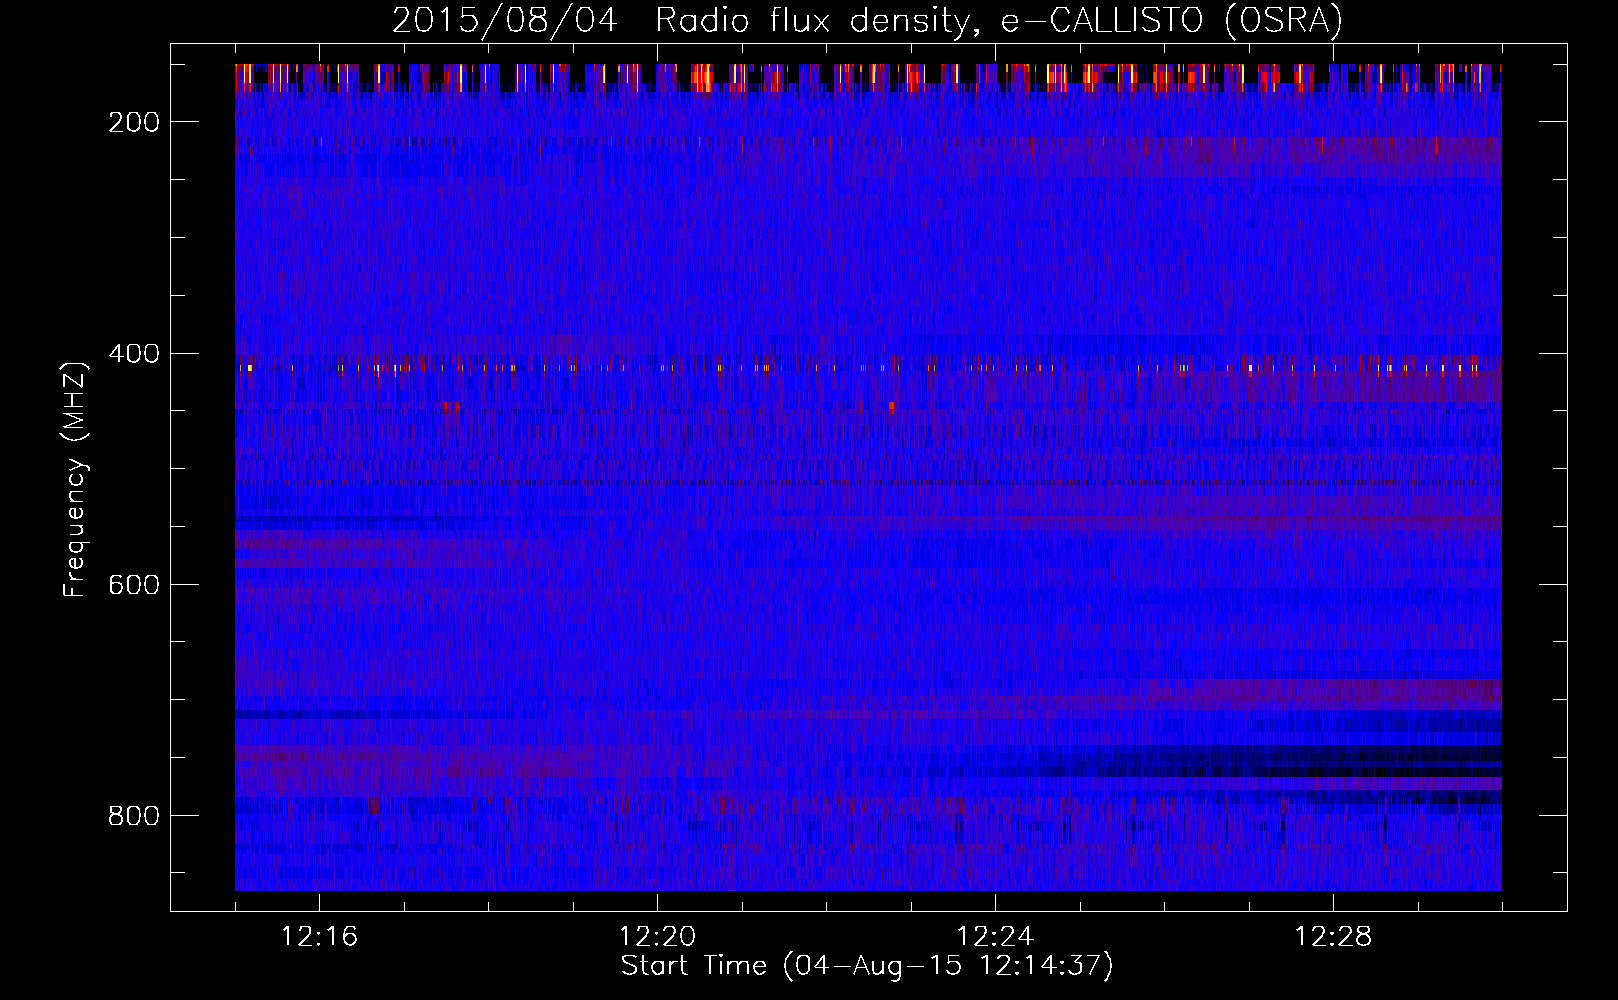
Task: Click the 400 frequency tick label
Action: pyautogui.click(x=134, y=354)
